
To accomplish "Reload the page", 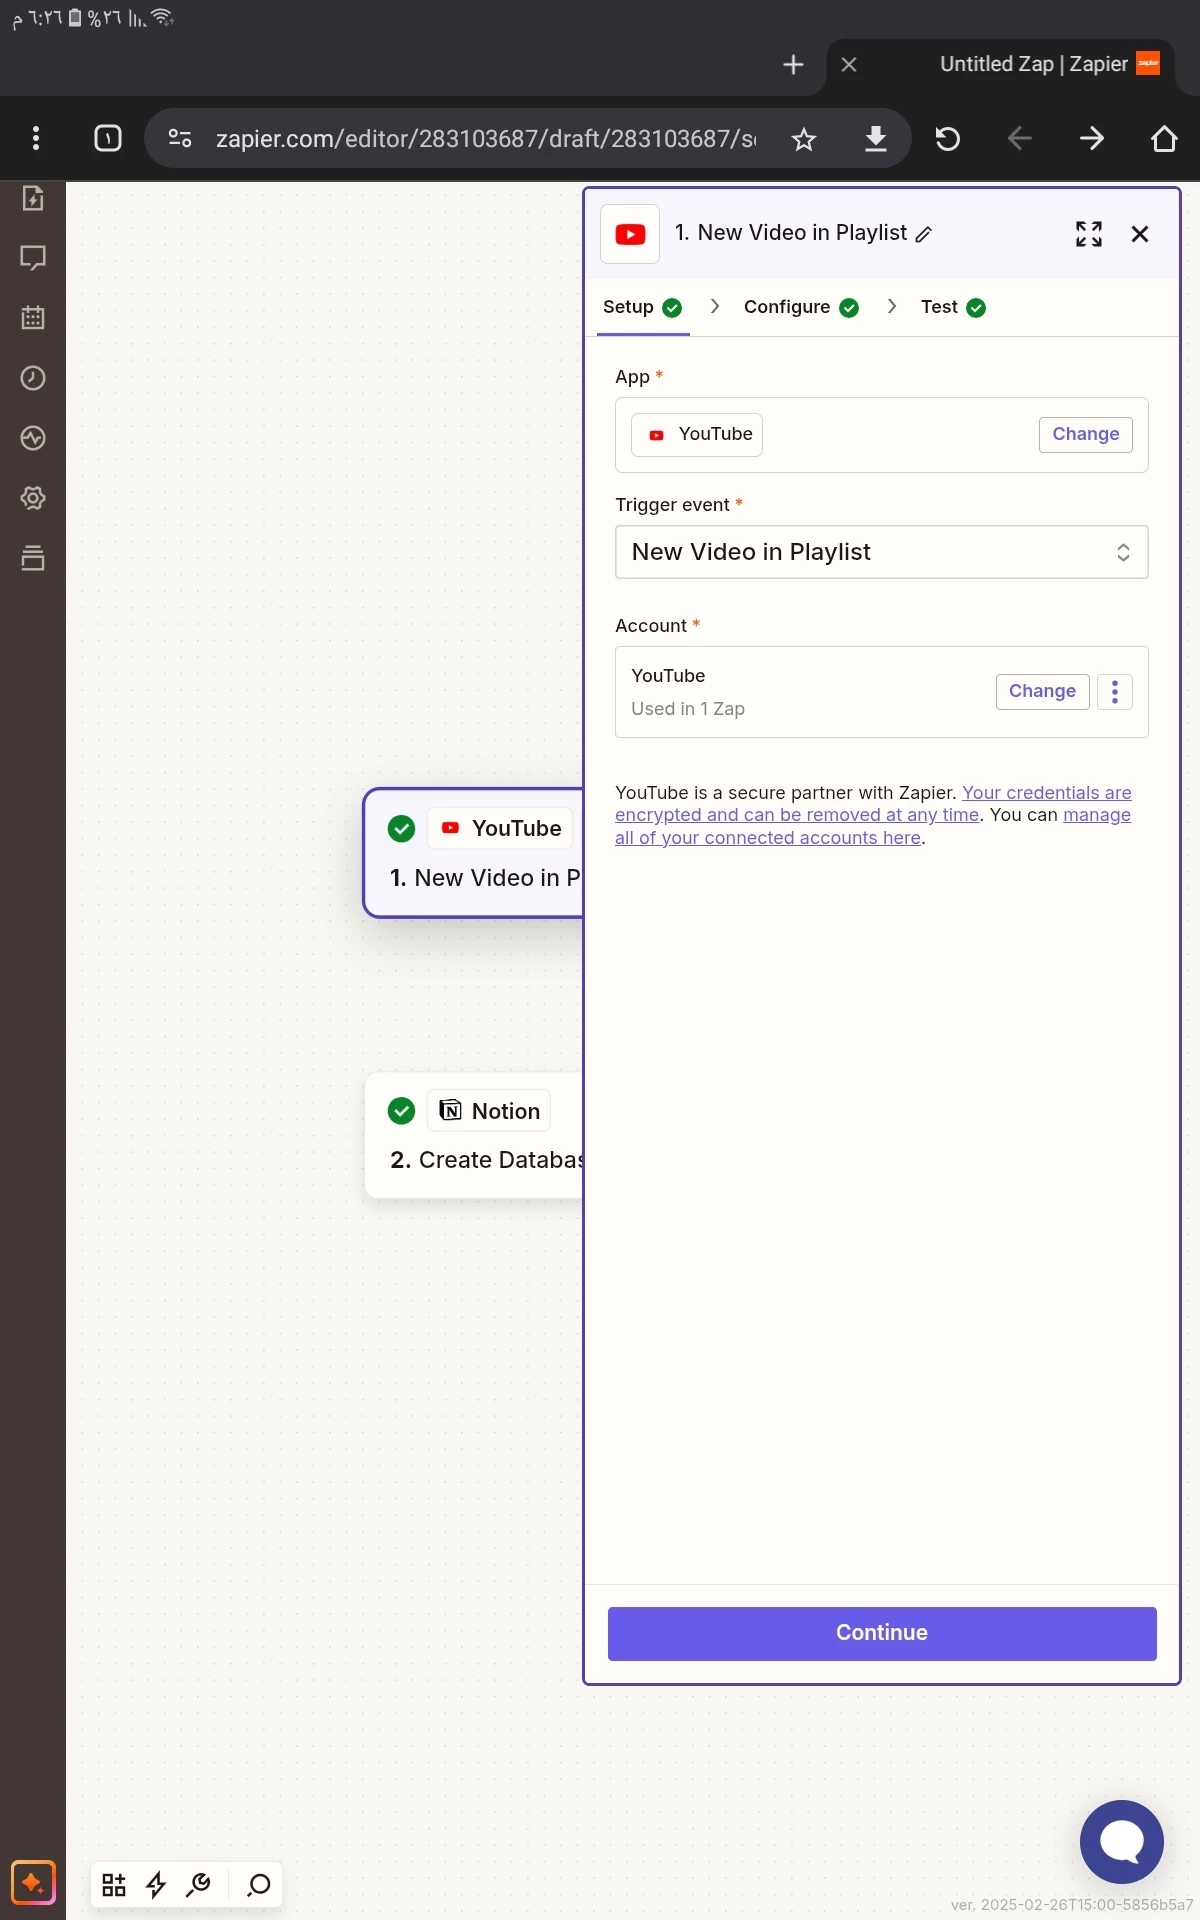I will [x=948, y=139].
